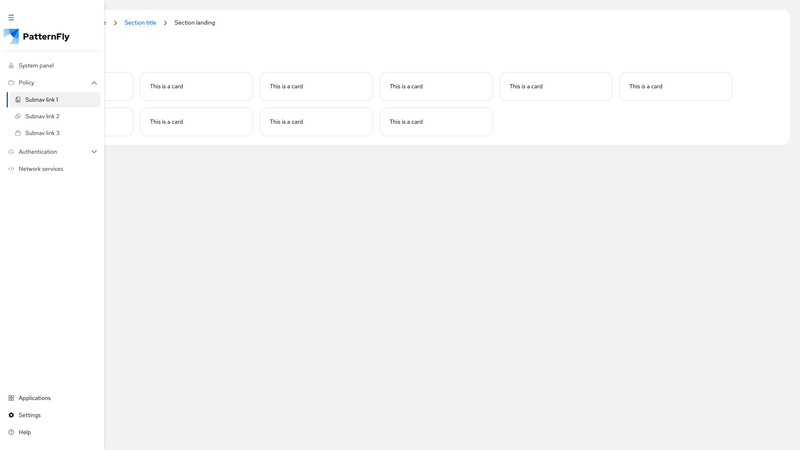The height and width of the screenshot is (450, 800).
Task: Open Applications nav item
Action: 52,398
